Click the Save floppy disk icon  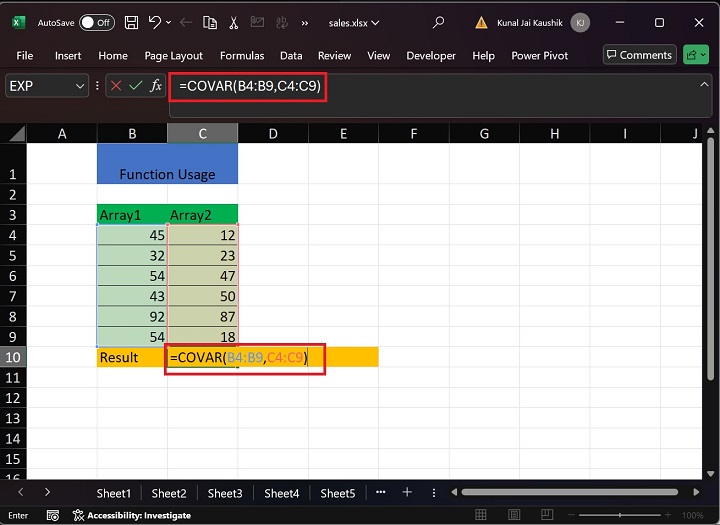tap(131, 23)
